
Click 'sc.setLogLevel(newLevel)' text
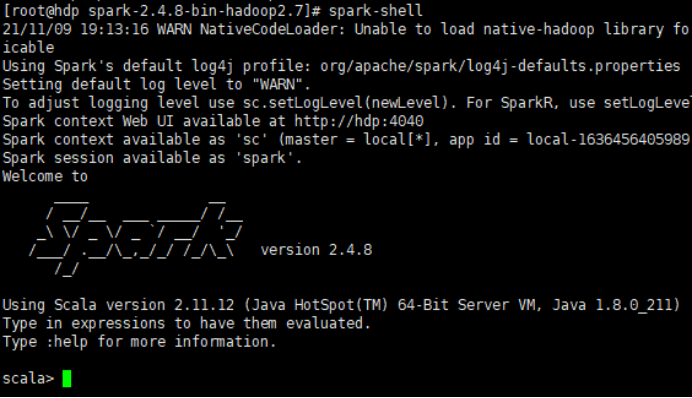click(x=346, y=103)
